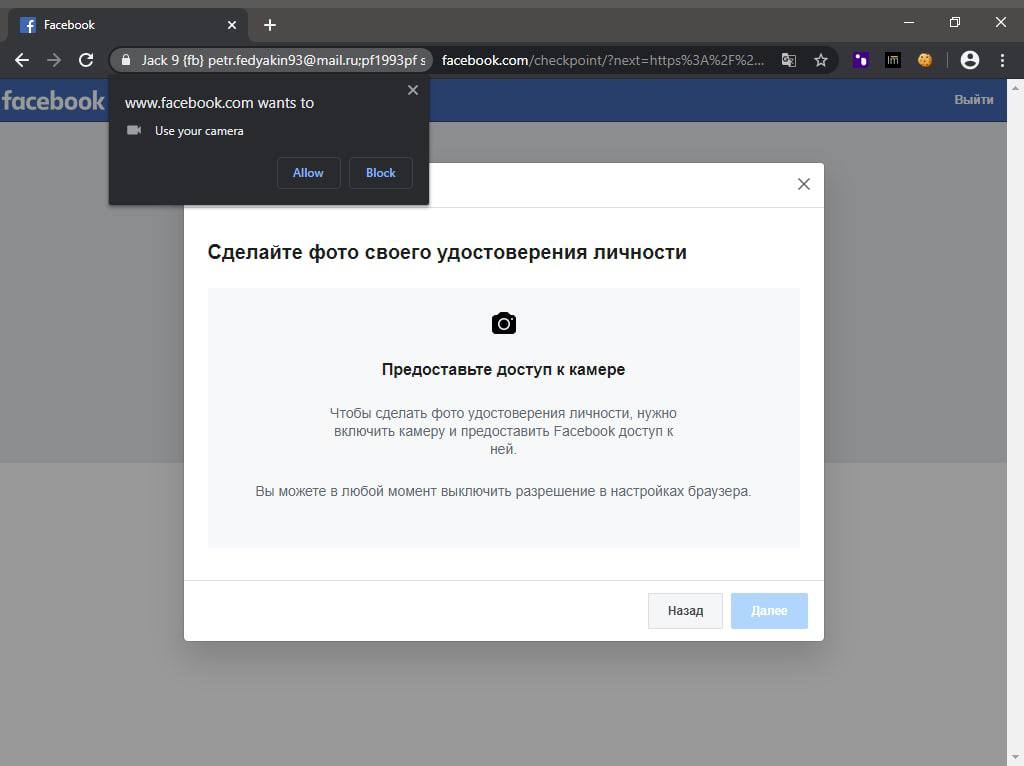Click the Назад button
Viewport: 1024px width, 766px height.
[685, 611]
